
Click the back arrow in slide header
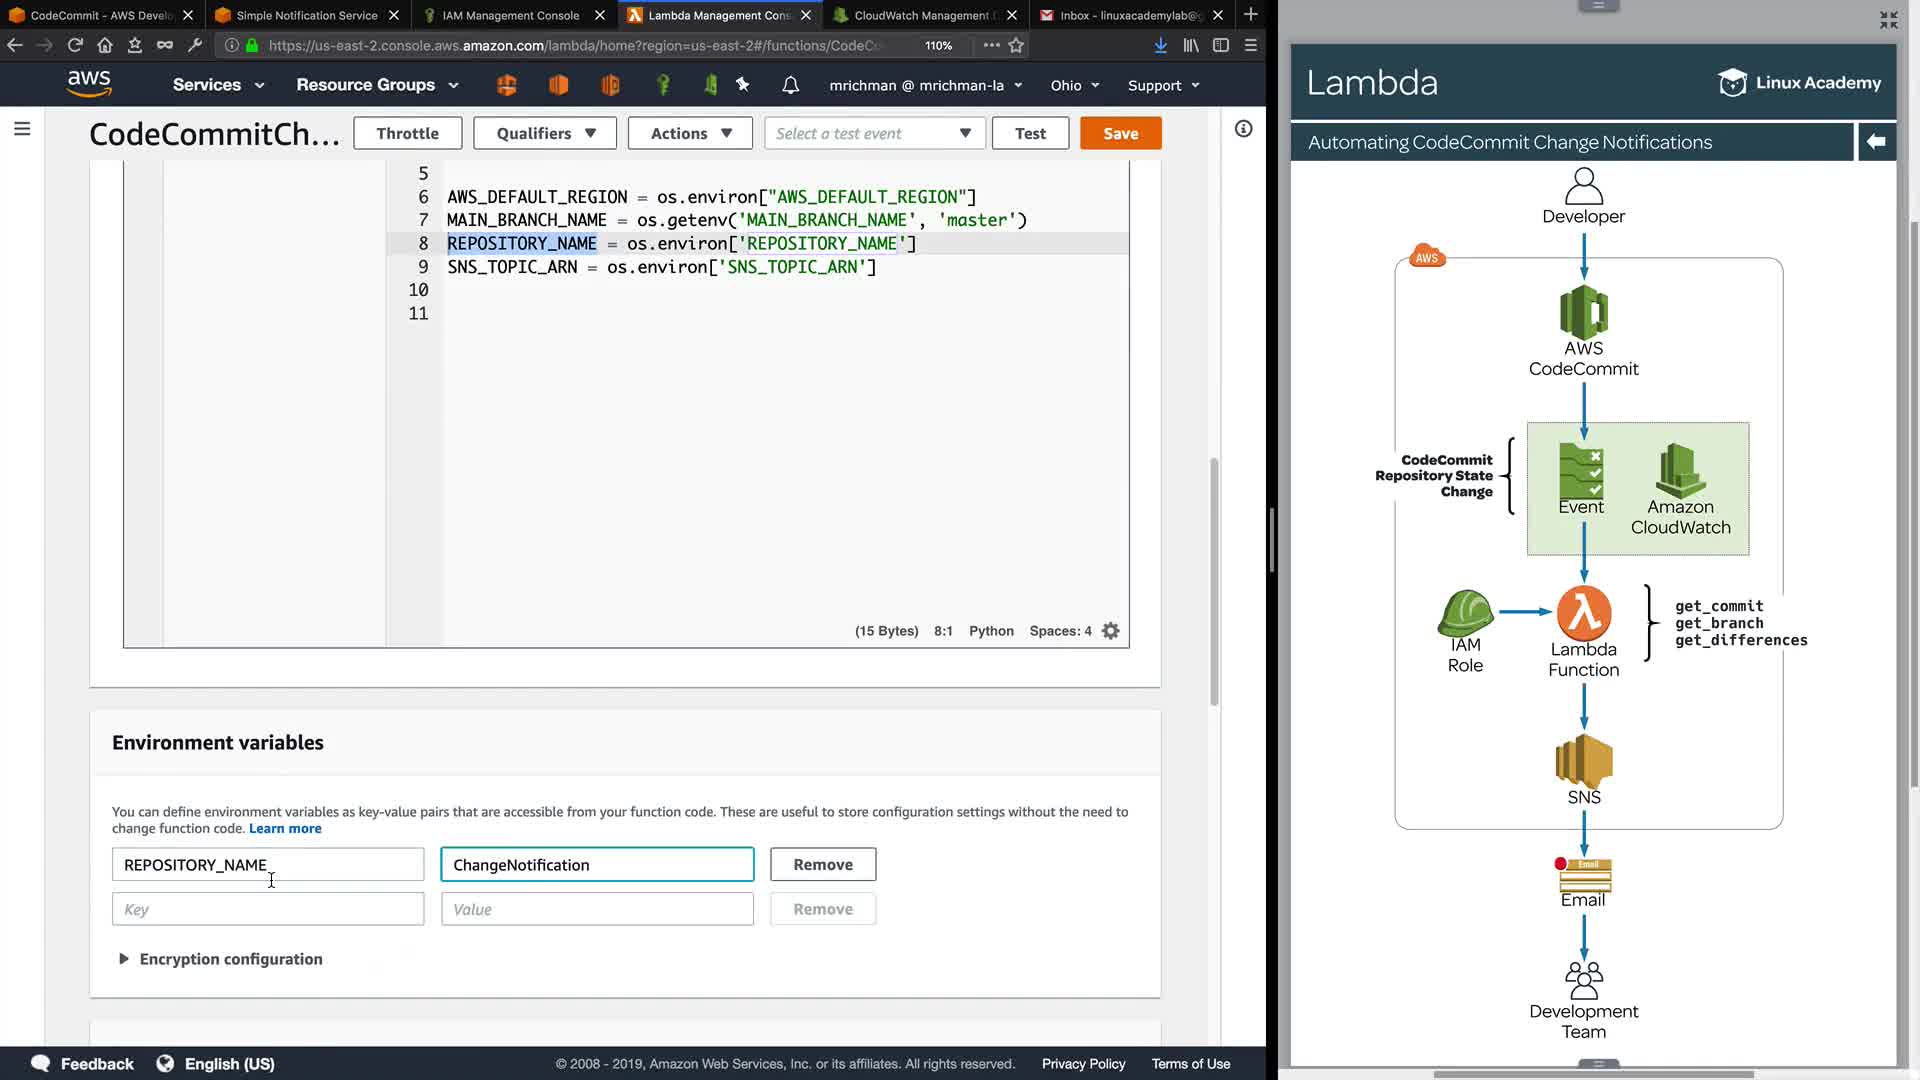(1876, 142)
